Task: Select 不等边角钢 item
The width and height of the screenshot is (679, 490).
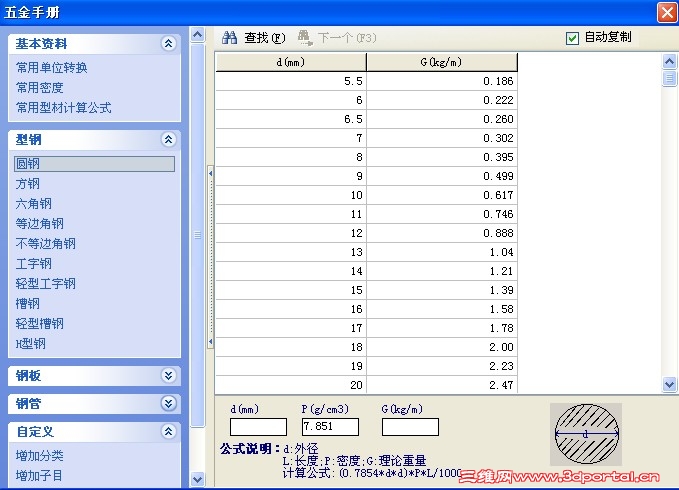Action: pyautogui.click(x=45, y=243)
